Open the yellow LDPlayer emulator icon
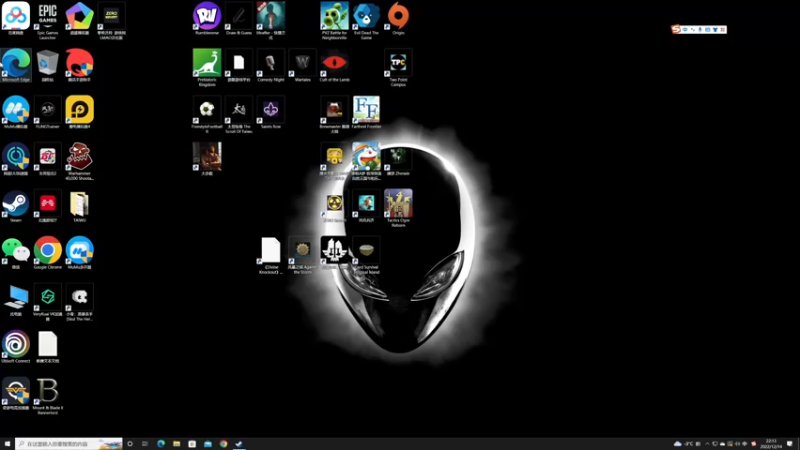The width and height of the screenshot is (800, 450). coord(79,113)
